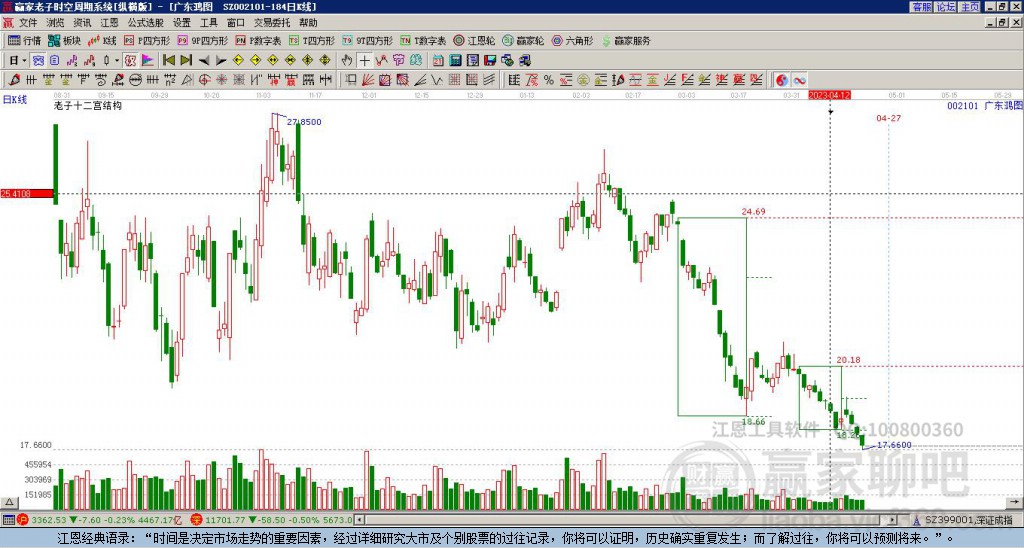Click the red 25.4108 price tag
The image size is (1024, 548).
26,193
